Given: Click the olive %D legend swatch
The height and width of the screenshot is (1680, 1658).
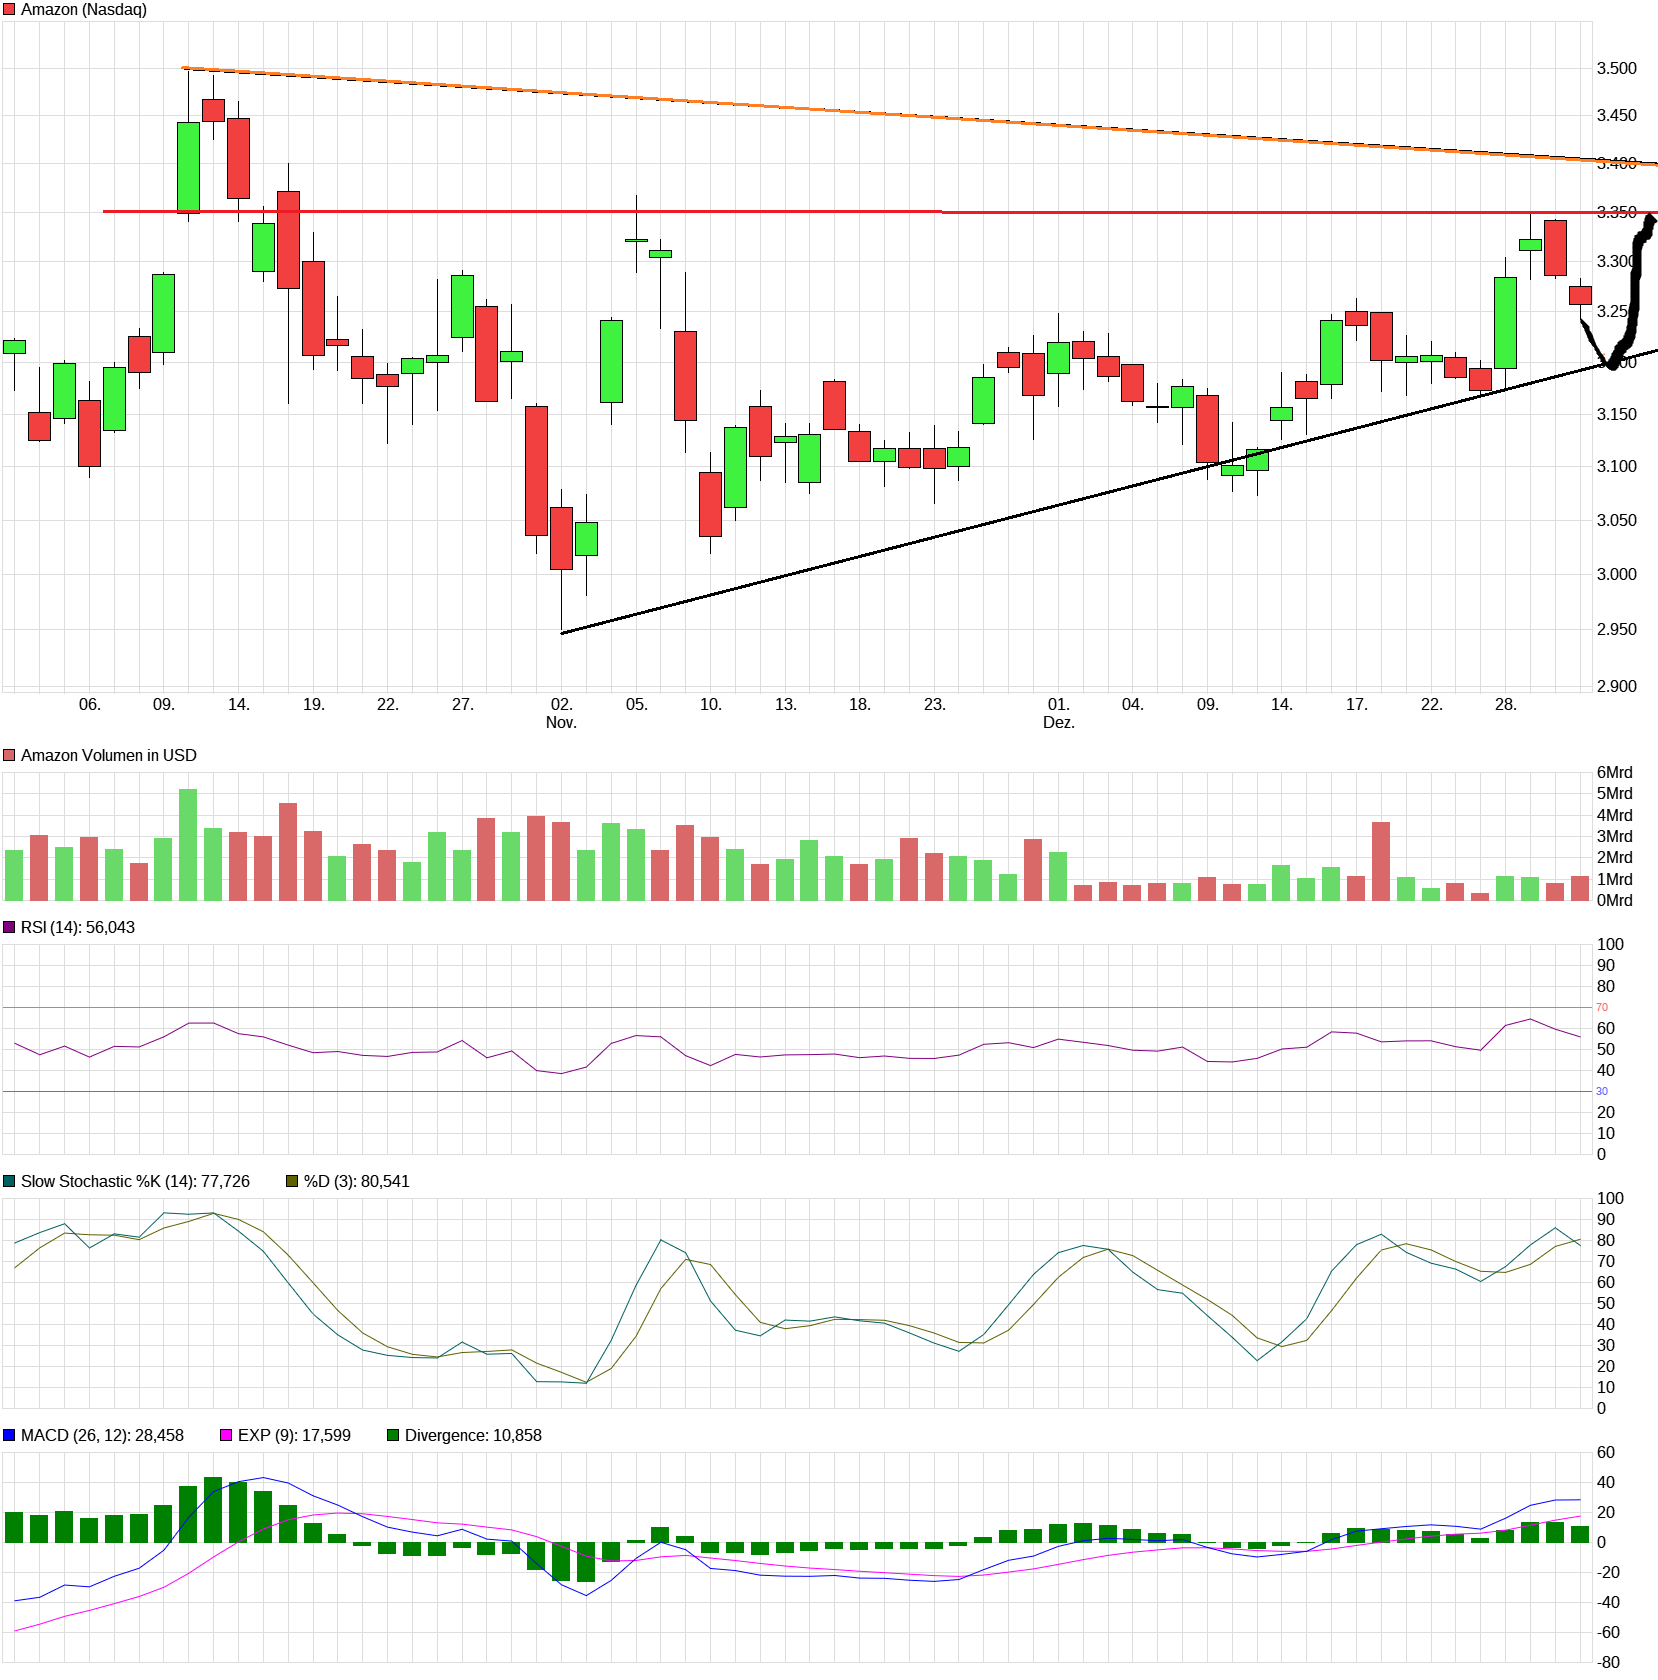Looking at the screenshot, I should pyautogui.click(x=293, y=1181).
